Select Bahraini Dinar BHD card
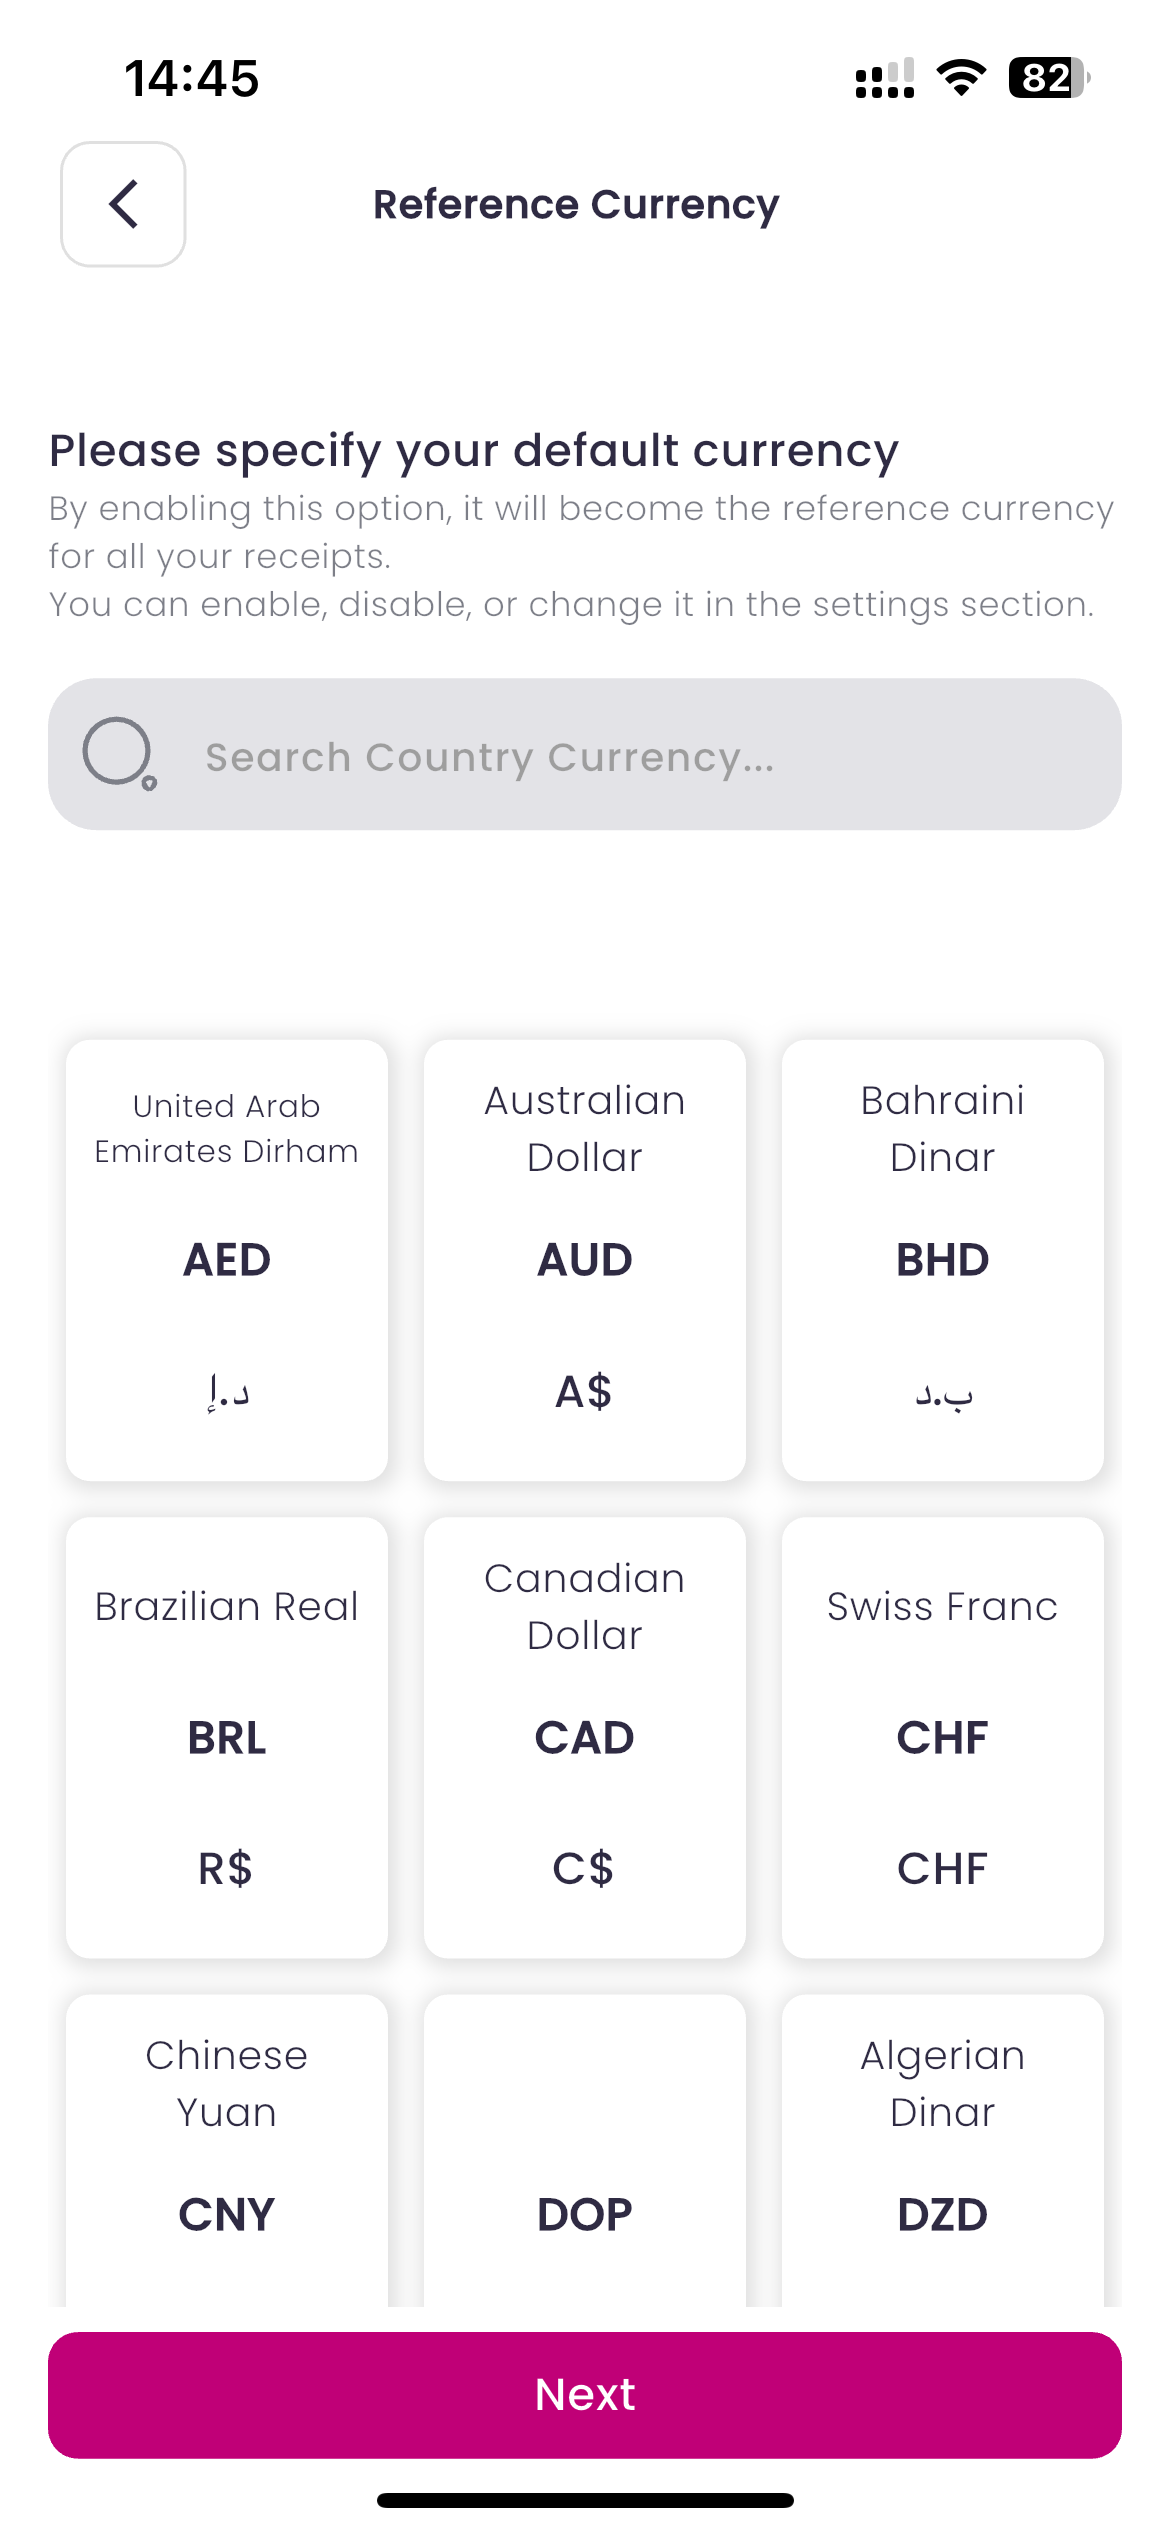1170x2532 pixels. click(x=942, y=1258)
